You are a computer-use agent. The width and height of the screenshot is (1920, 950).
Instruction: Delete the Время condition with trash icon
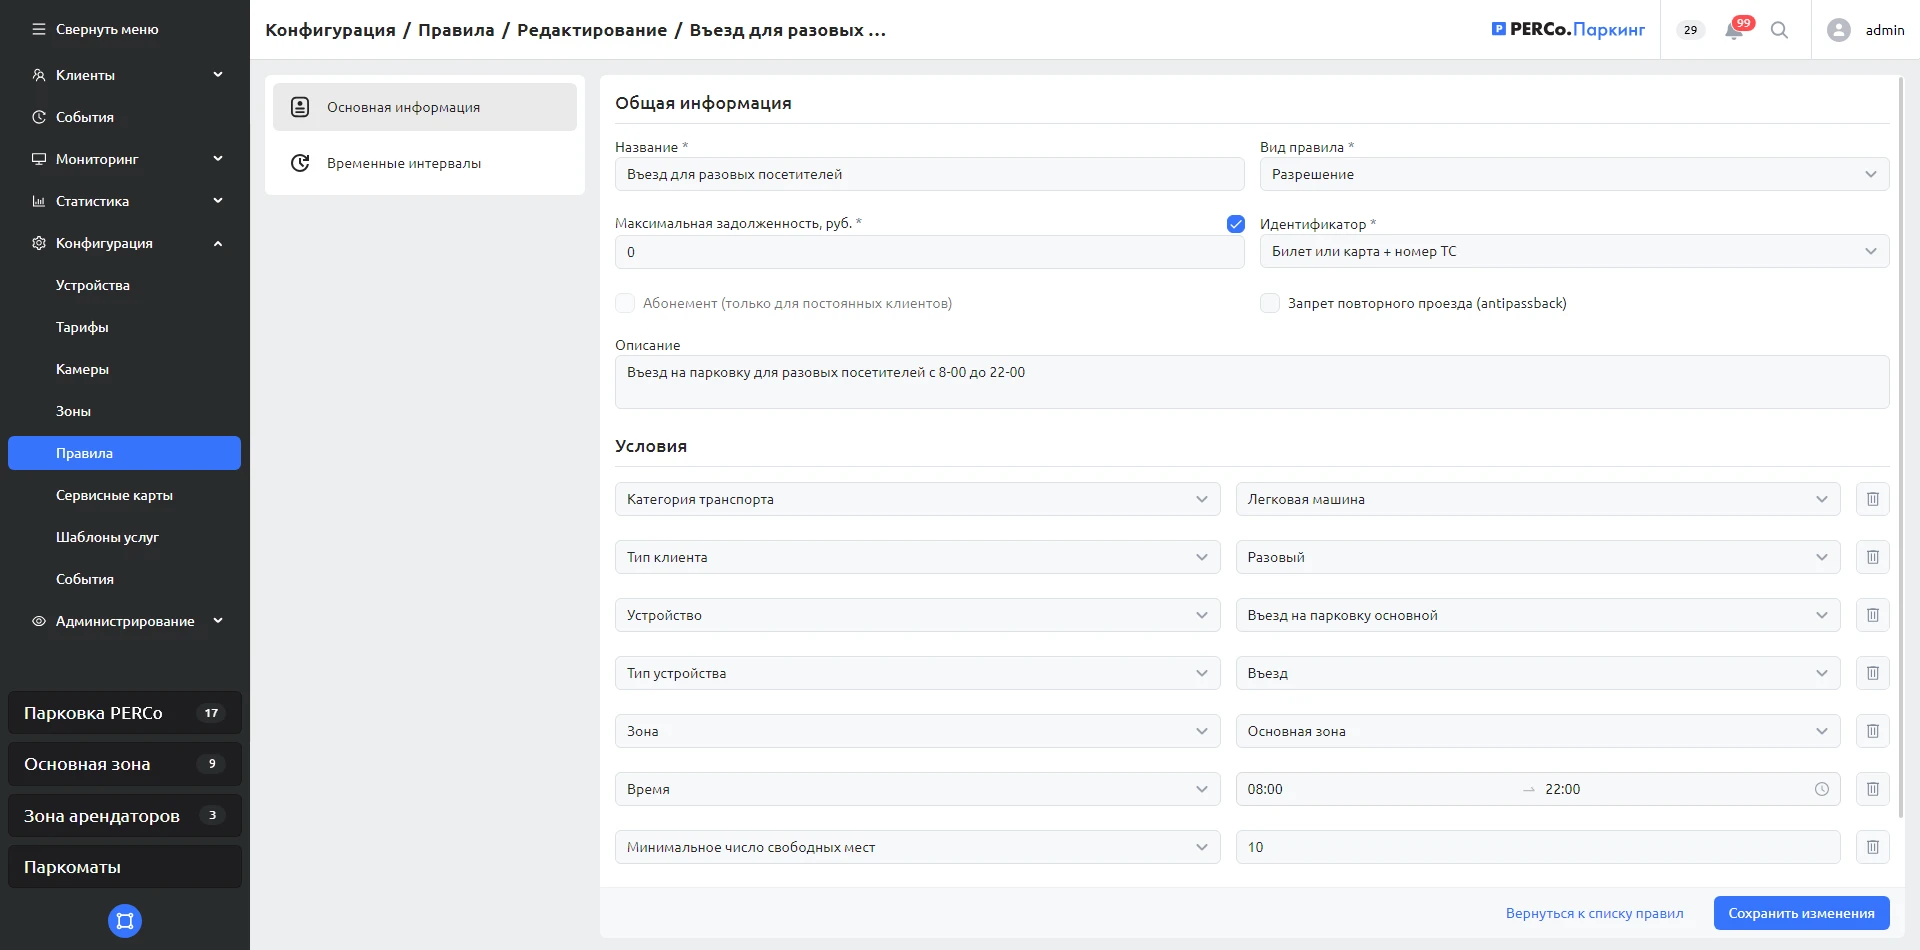1872,789
